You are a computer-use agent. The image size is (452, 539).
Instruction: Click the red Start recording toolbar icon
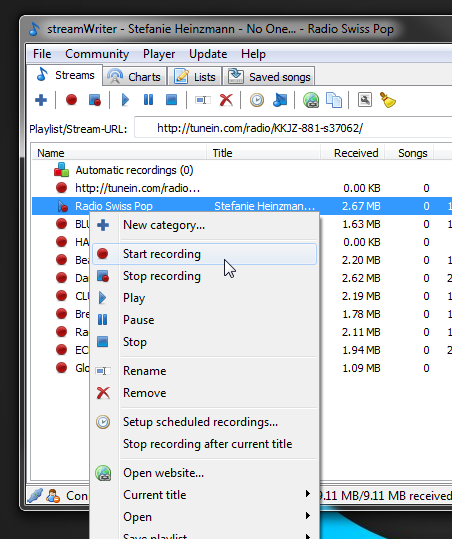click(x=71, y=100)
